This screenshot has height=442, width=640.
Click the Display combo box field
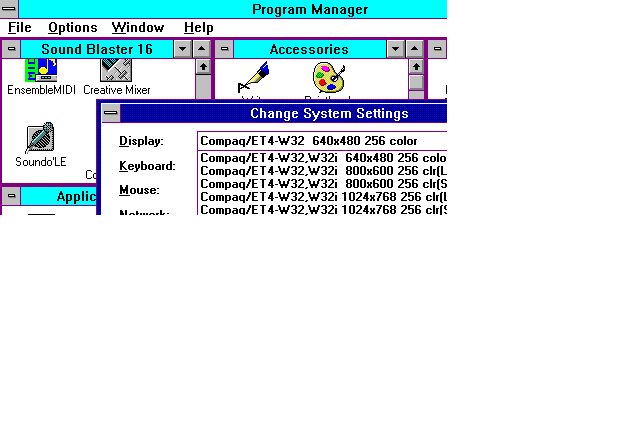[x=322, y=141]
